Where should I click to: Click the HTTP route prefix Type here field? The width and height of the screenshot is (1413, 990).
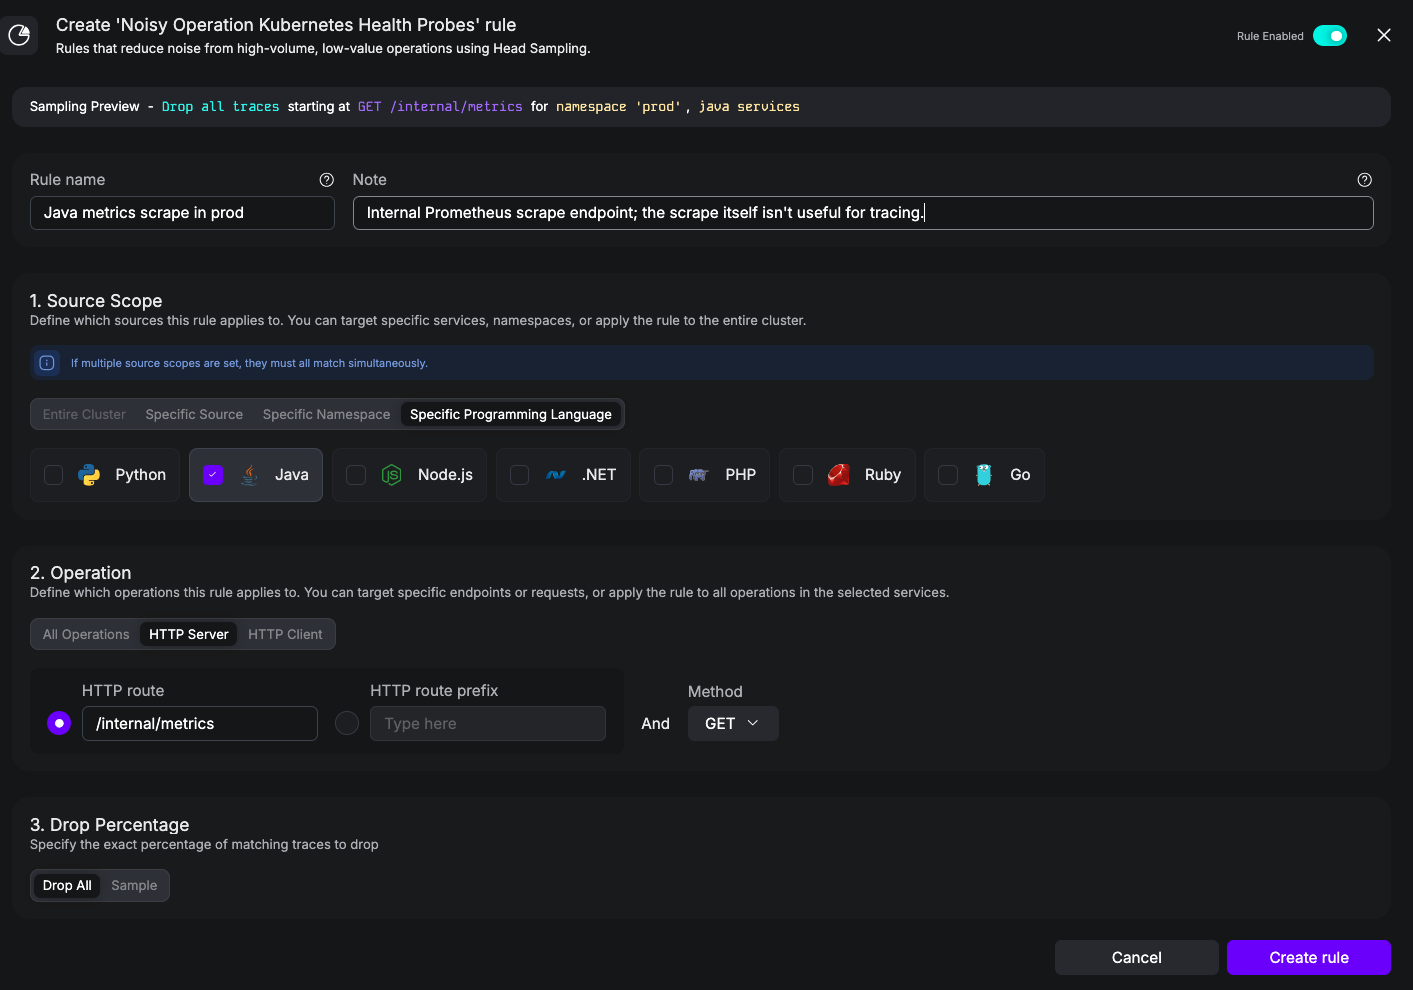tap(488, 723)
